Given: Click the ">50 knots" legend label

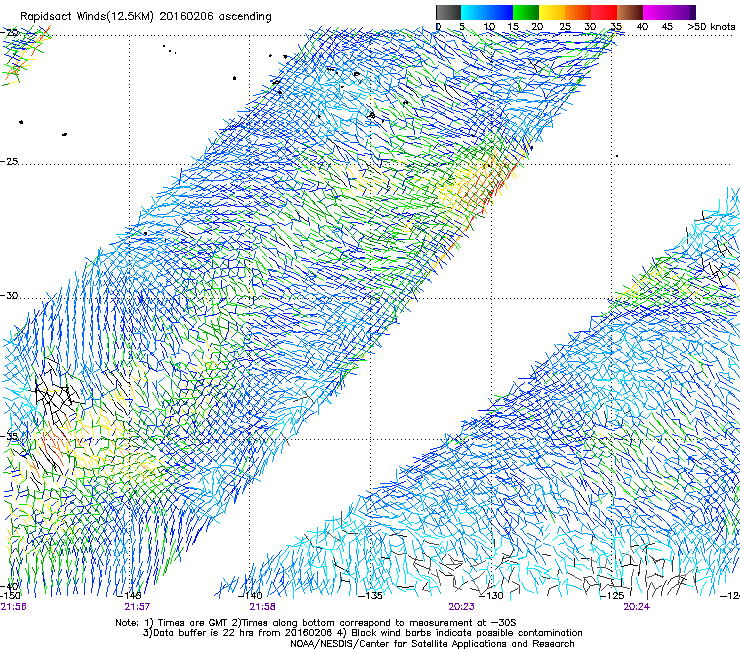Looking at the screenshot, I should coord(711,26).
